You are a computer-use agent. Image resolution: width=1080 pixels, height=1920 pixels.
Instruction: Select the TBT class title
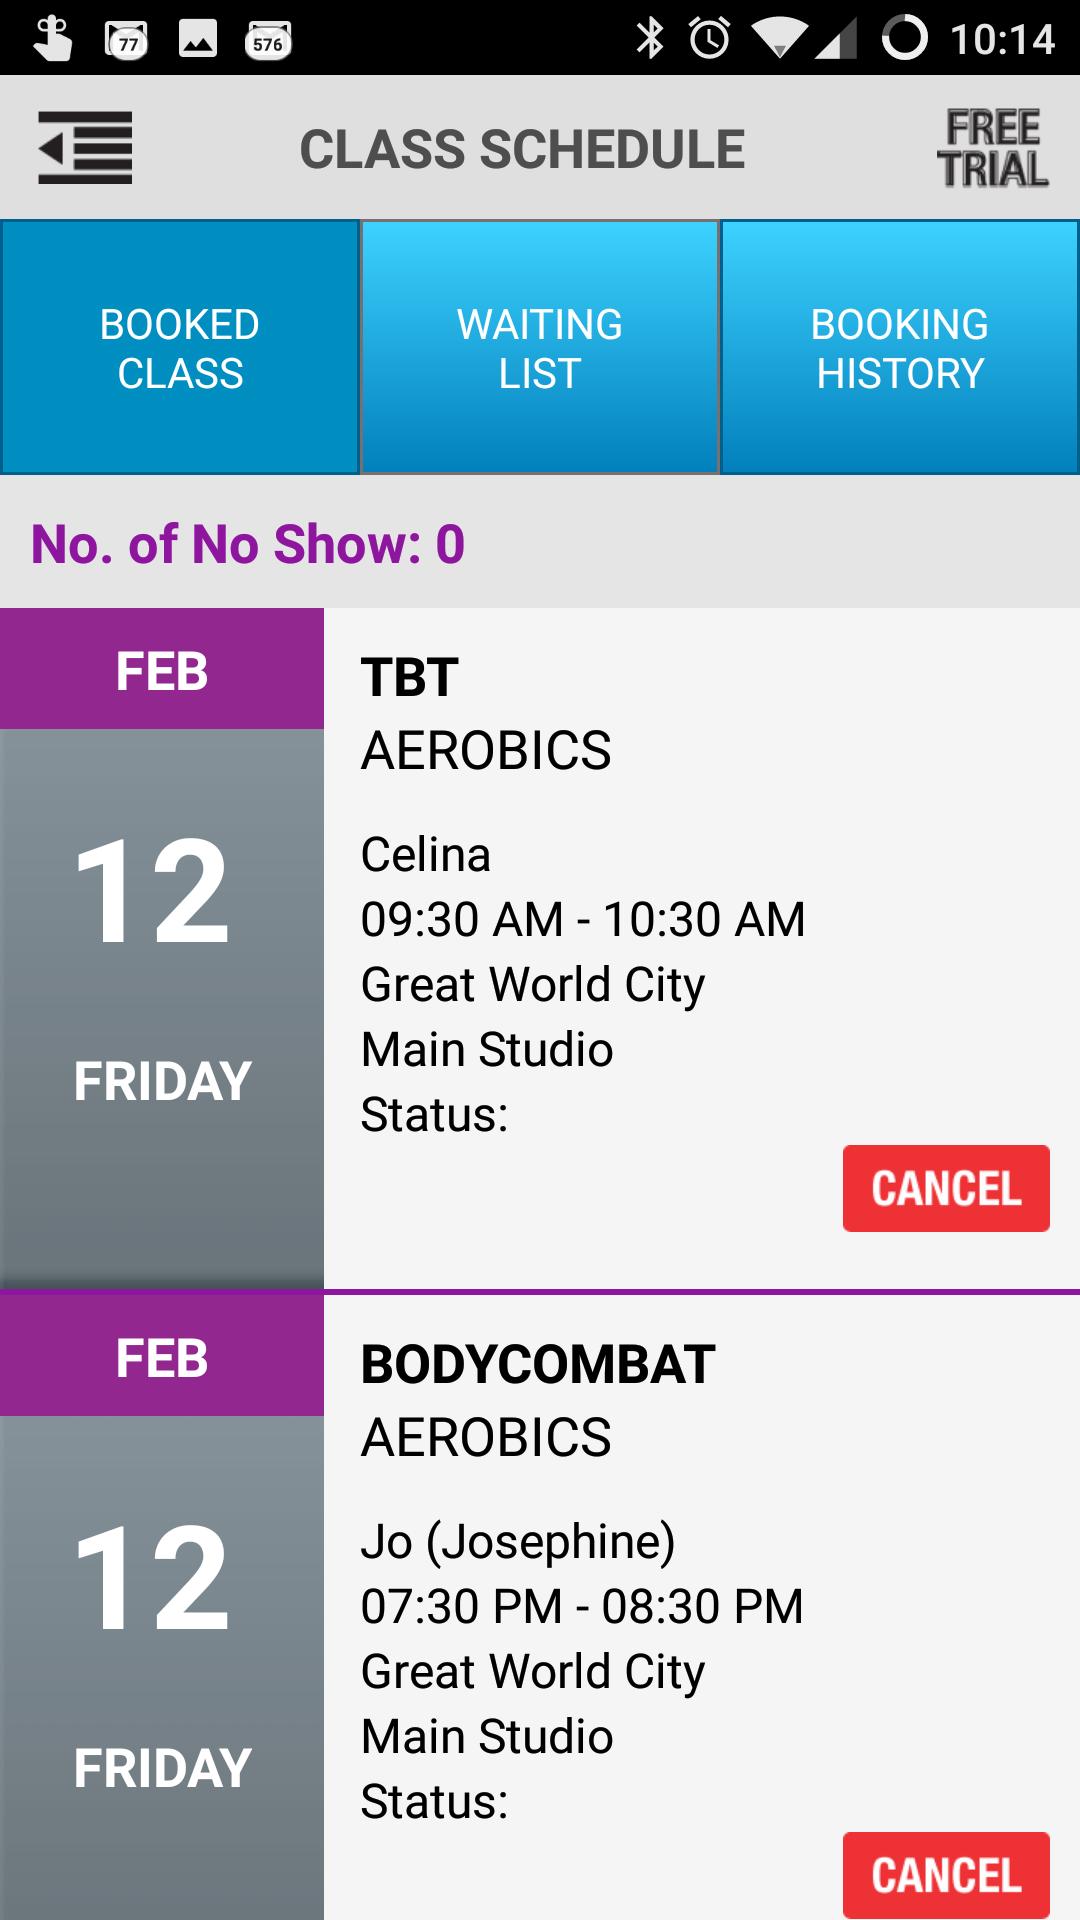tap(410, 677)
